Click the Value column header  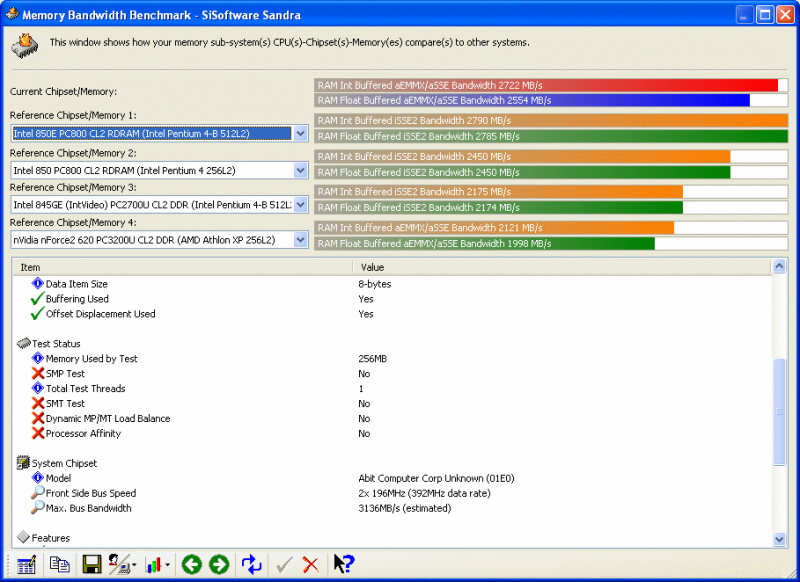(x=562, y=267)
